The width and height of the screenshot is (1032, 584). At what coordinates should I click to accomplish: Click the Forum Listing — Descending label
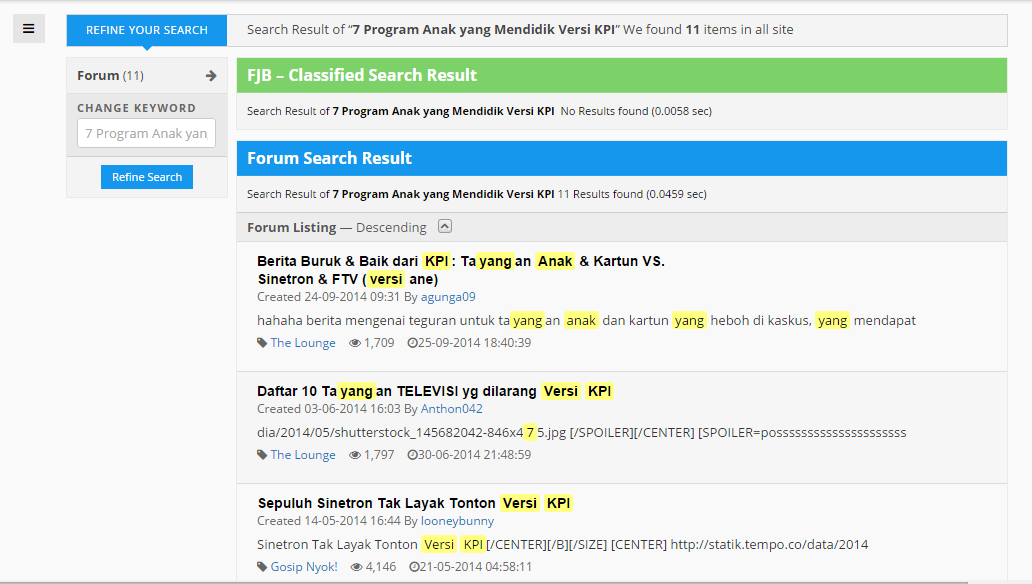(x=337, y=227)
